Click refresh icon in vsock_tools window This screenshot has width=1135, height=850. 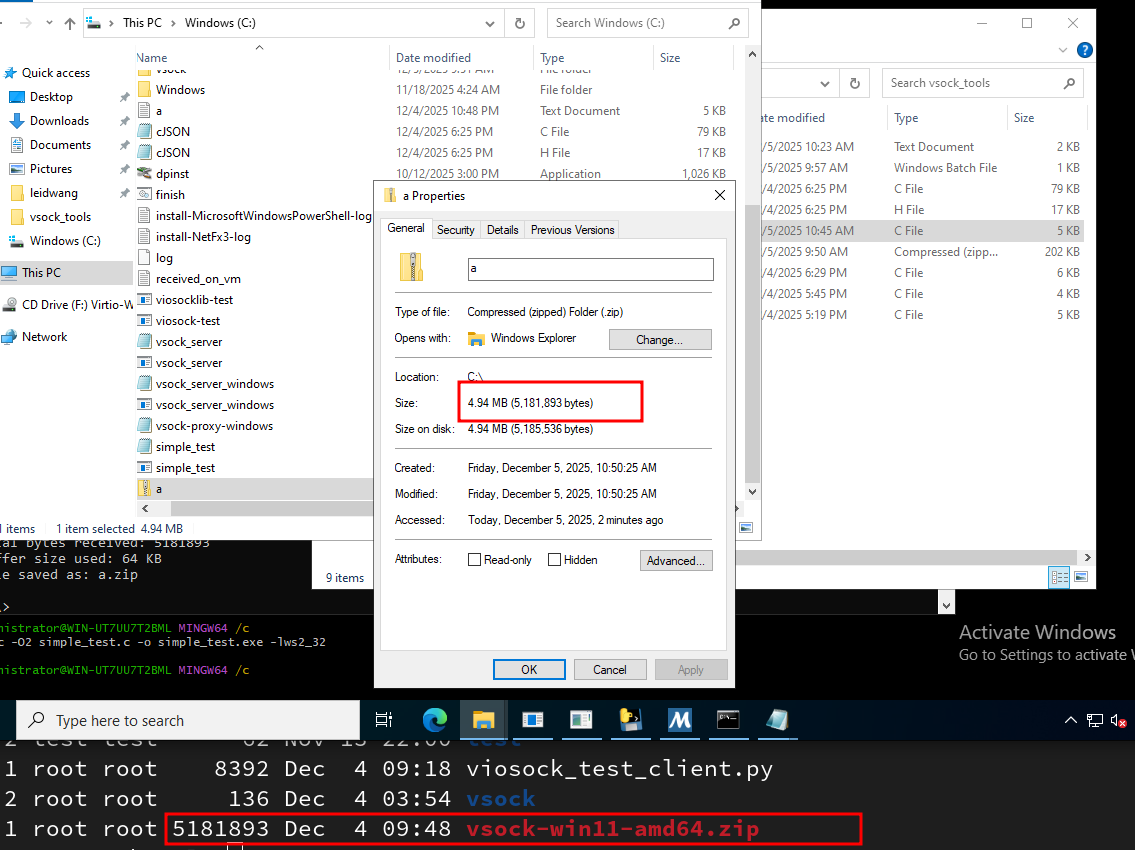coord(855,83)
